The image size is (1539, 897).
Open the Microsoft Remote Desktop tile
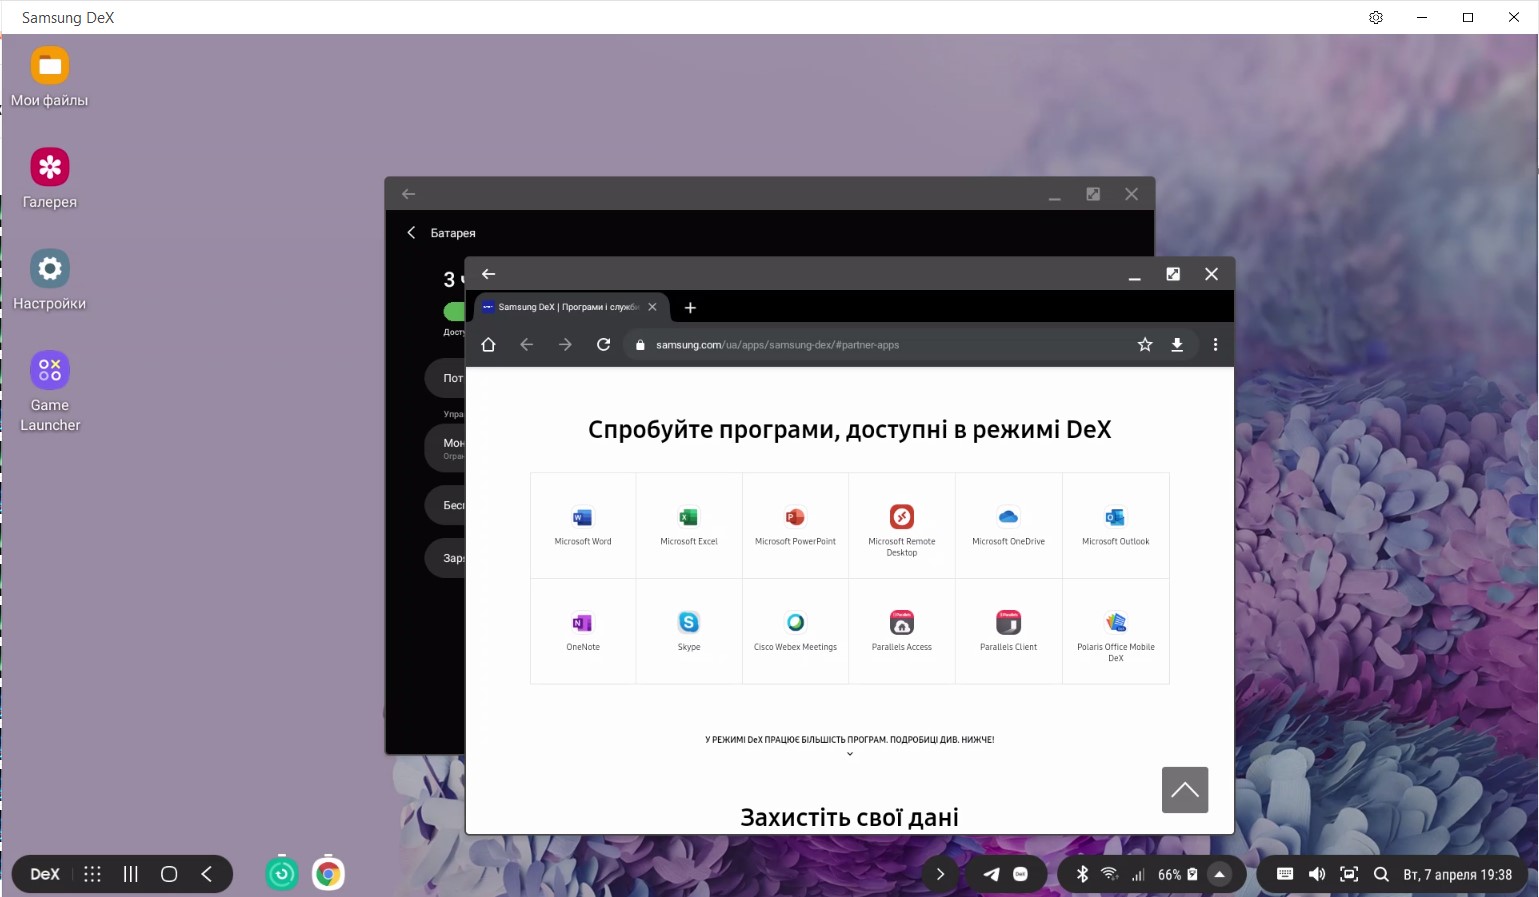pos(902,526)
